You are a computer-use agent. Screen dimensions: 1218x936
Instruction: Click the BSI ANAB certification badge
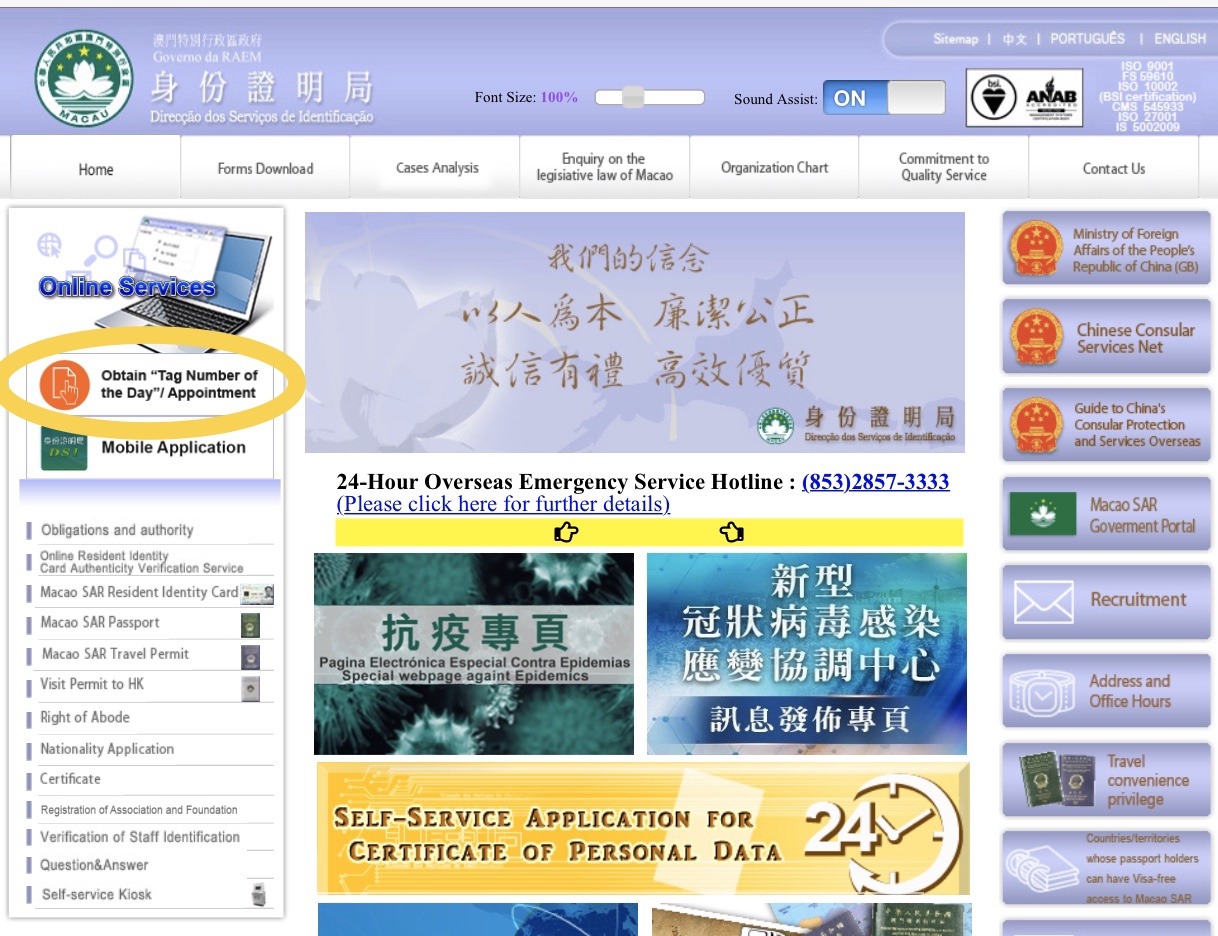click(x=1024, y=98)
